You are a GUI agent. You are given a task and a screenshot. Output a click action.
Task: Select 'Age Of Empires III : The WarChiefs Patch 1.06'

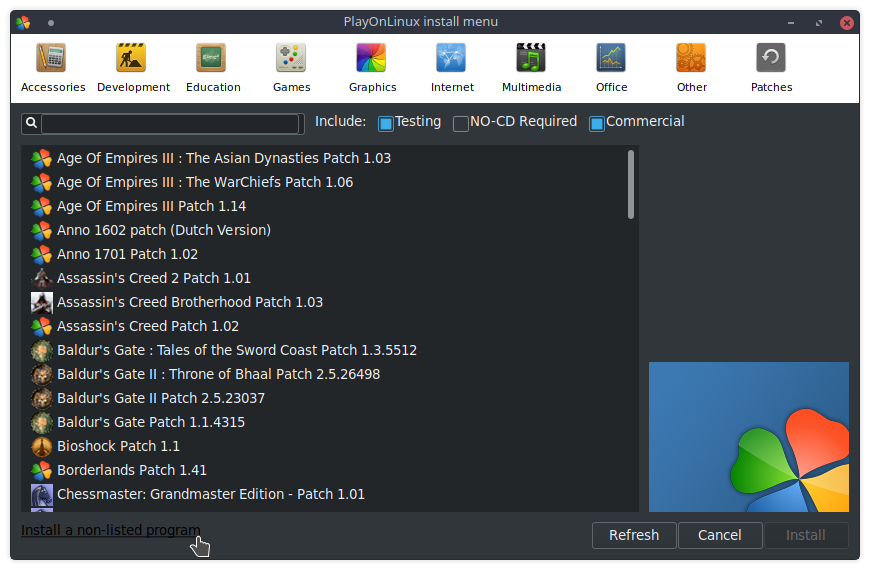pyautogui.click(x=205, y=182)
